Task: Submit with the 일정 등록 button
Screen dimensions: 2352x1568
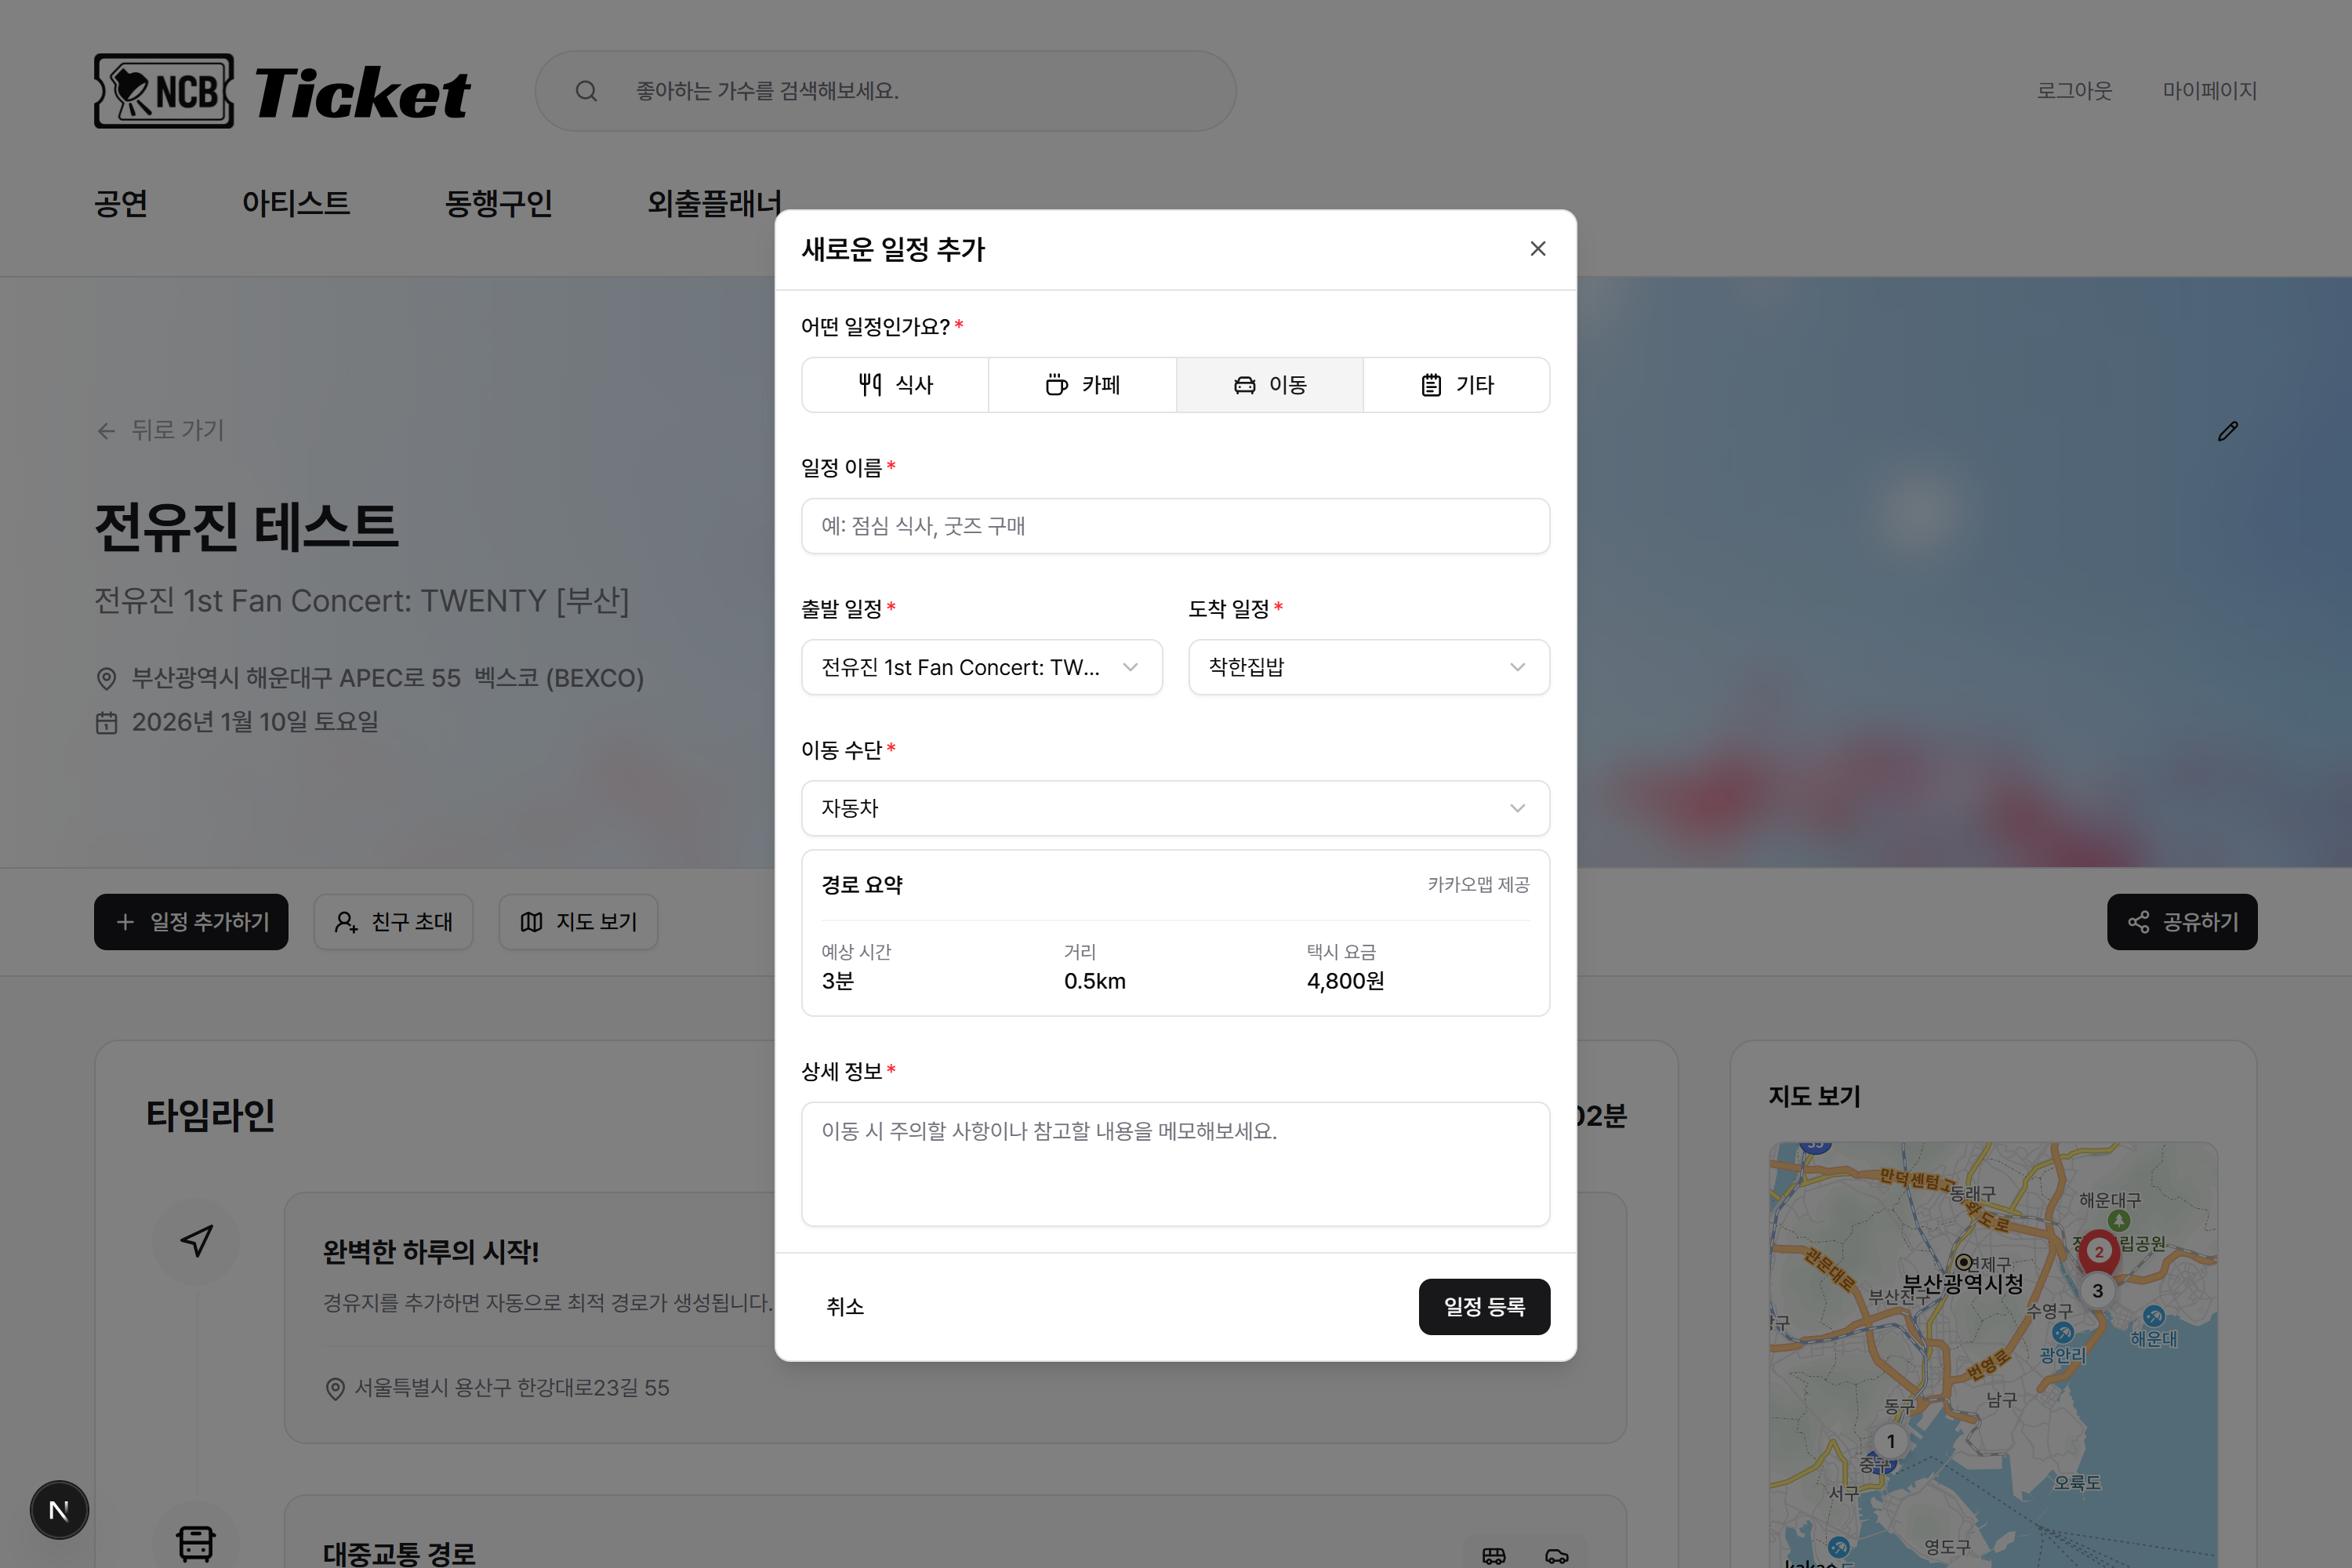Action: pyautogui.click(x=1484, y=1307)
